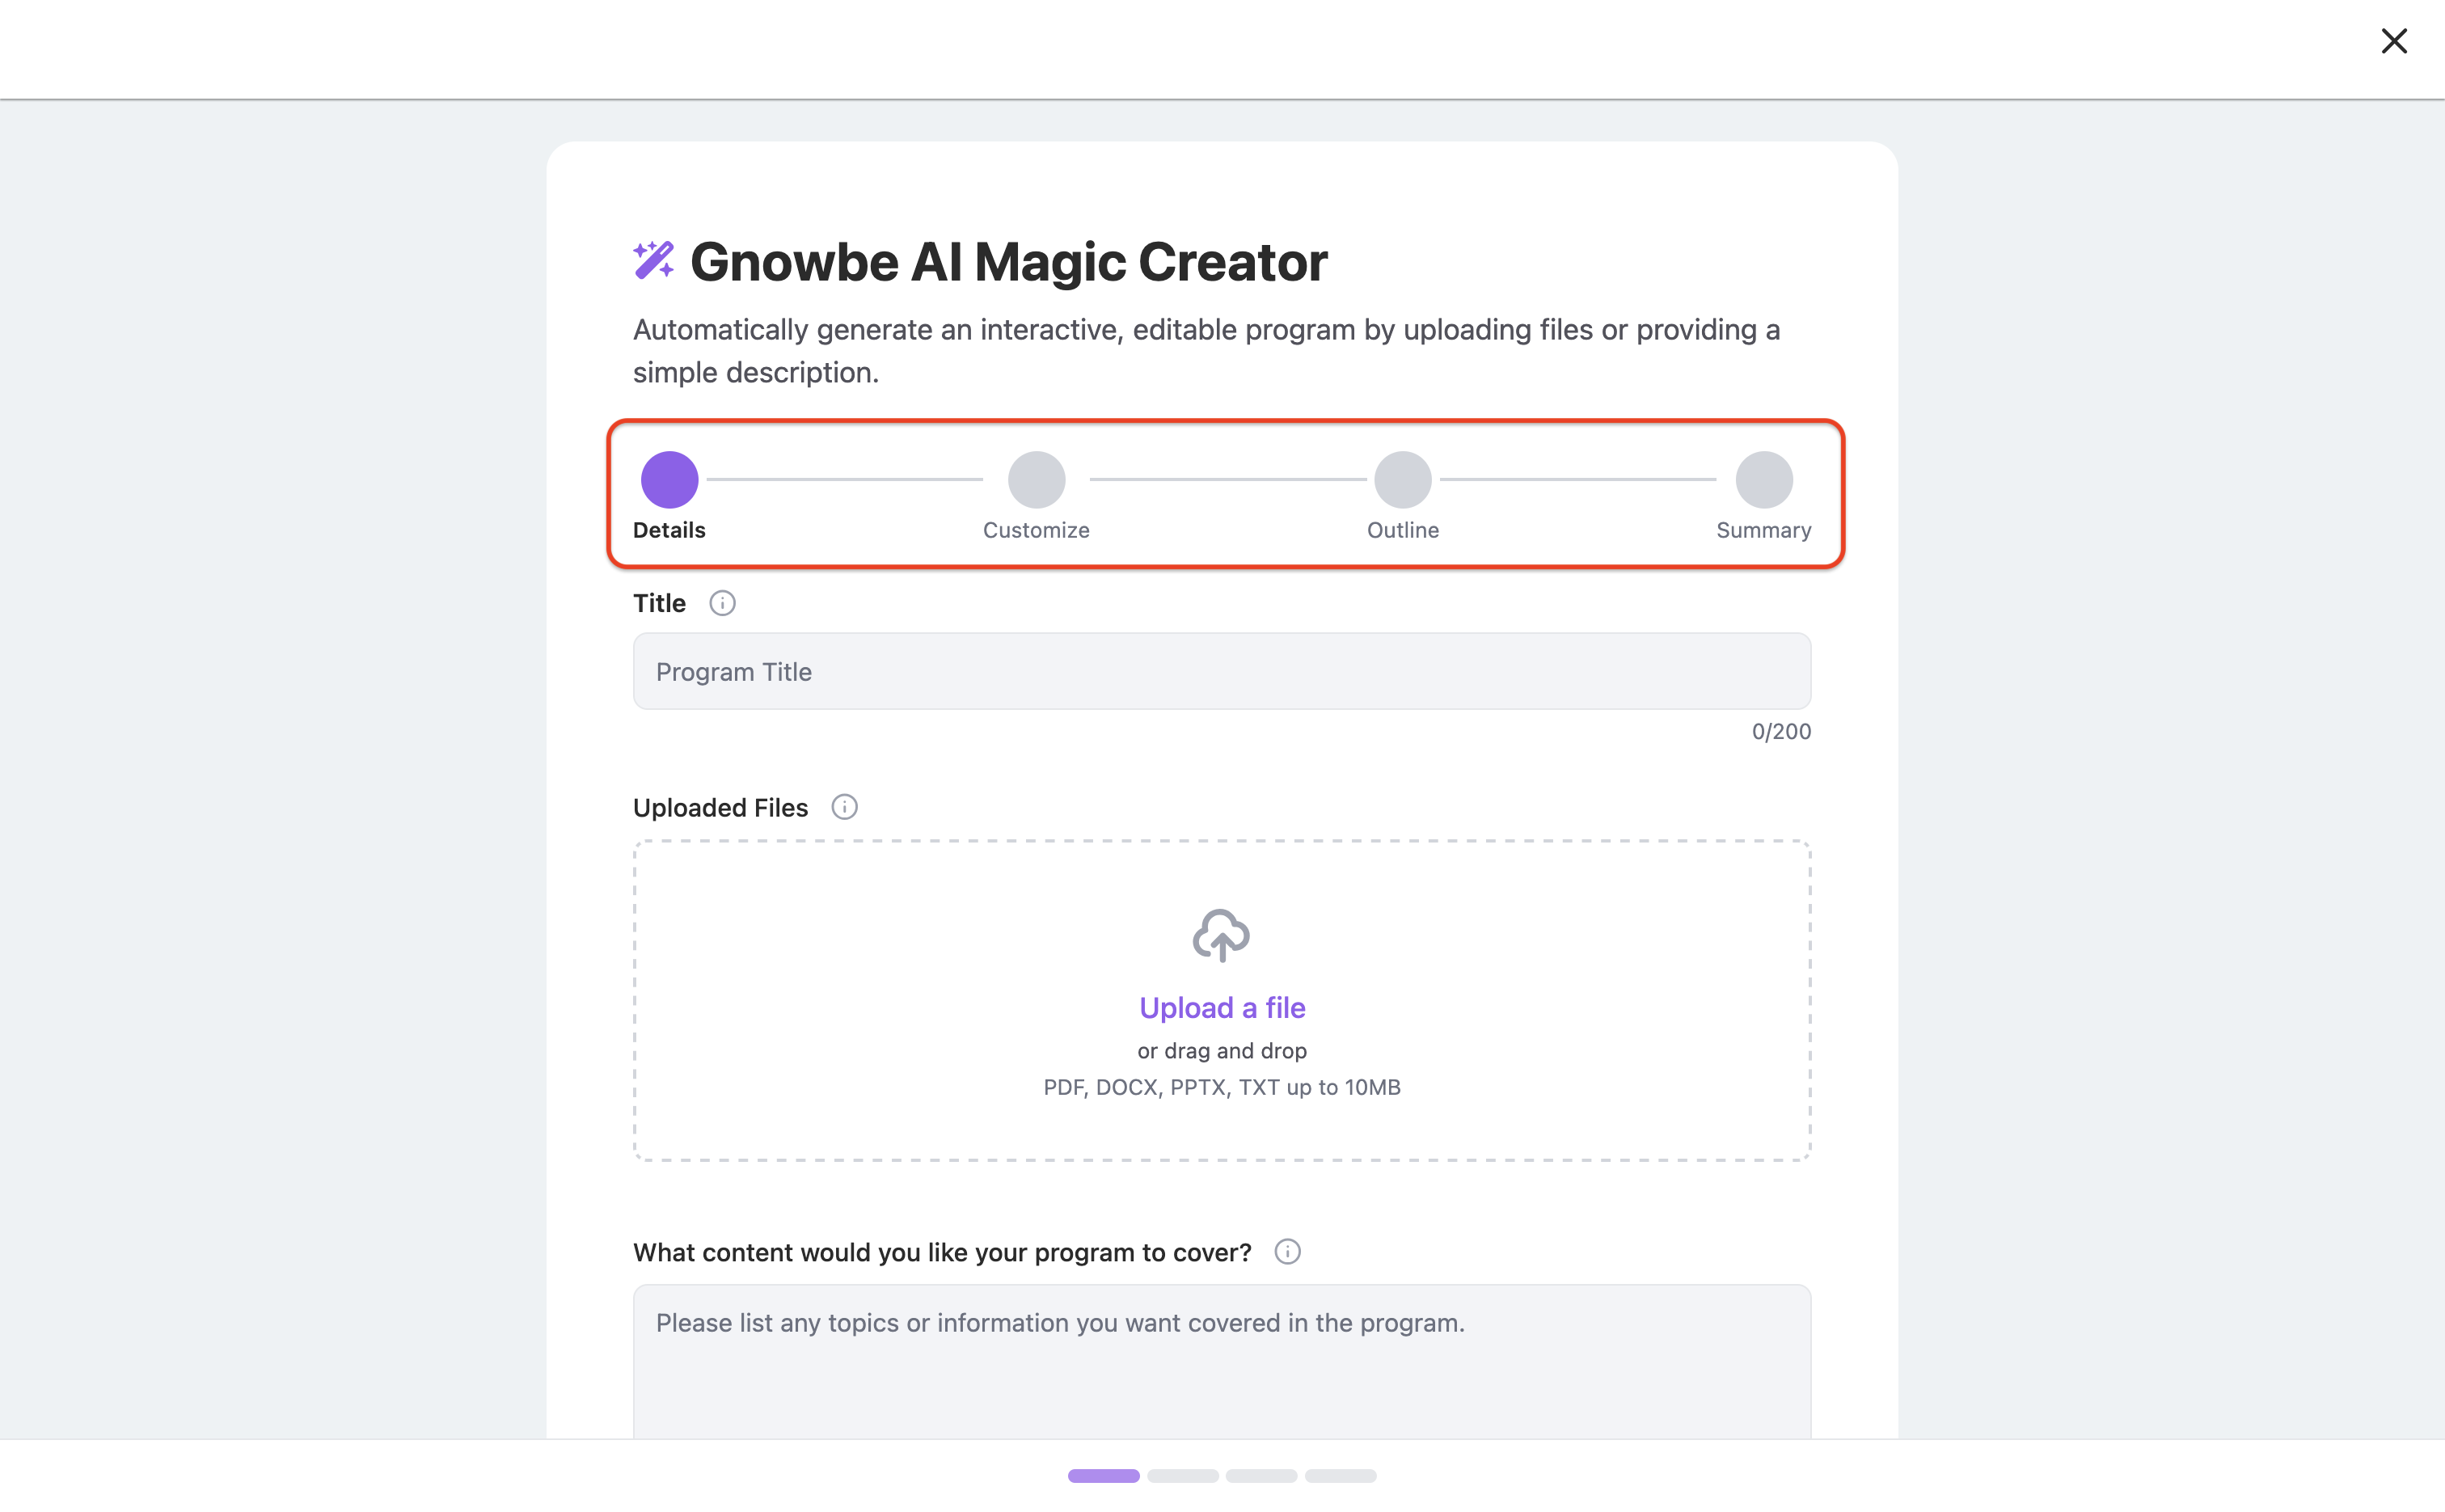
Task: Select the Summary step circle
Action: 1764,480
